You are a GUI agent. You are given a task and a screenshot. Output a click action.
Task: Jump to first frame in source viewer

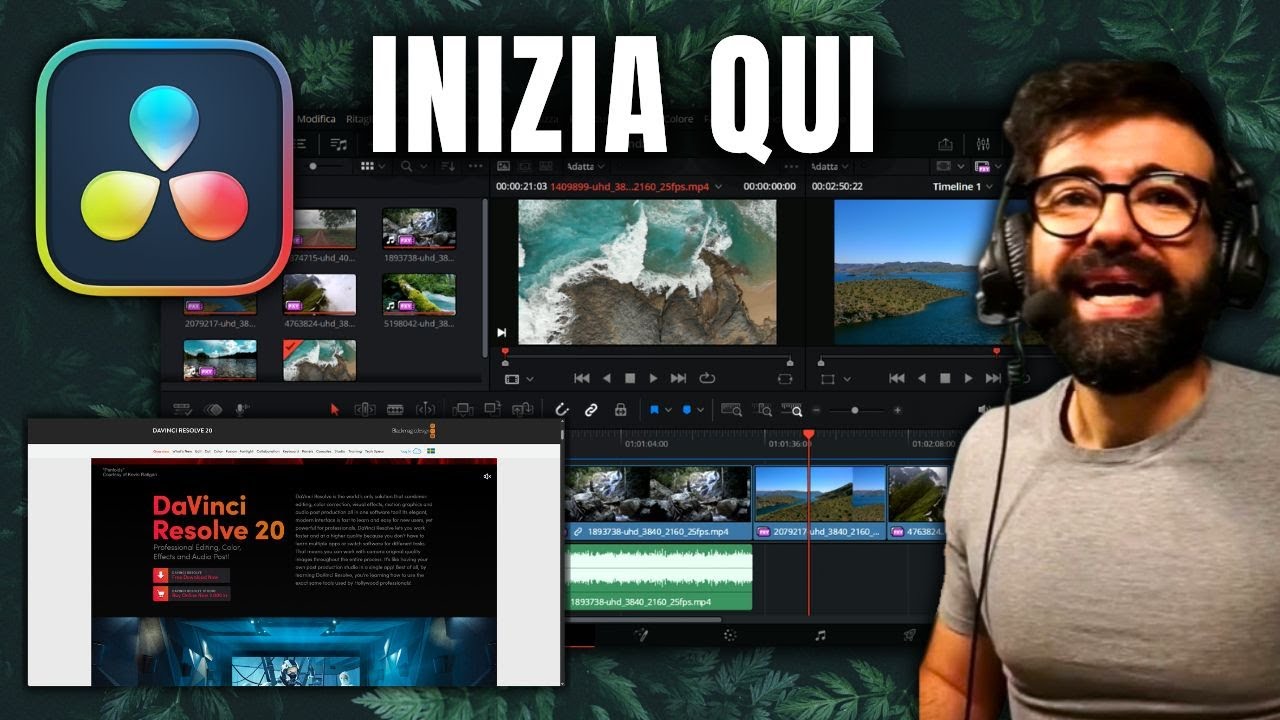[581, 378]
